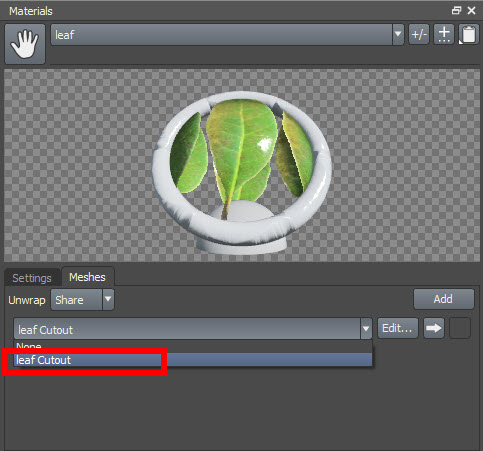Image resolution: width=483 pixels, height=451 pixels.
Task: Switch to the Settings tab
Action: [x=32, y=278]
